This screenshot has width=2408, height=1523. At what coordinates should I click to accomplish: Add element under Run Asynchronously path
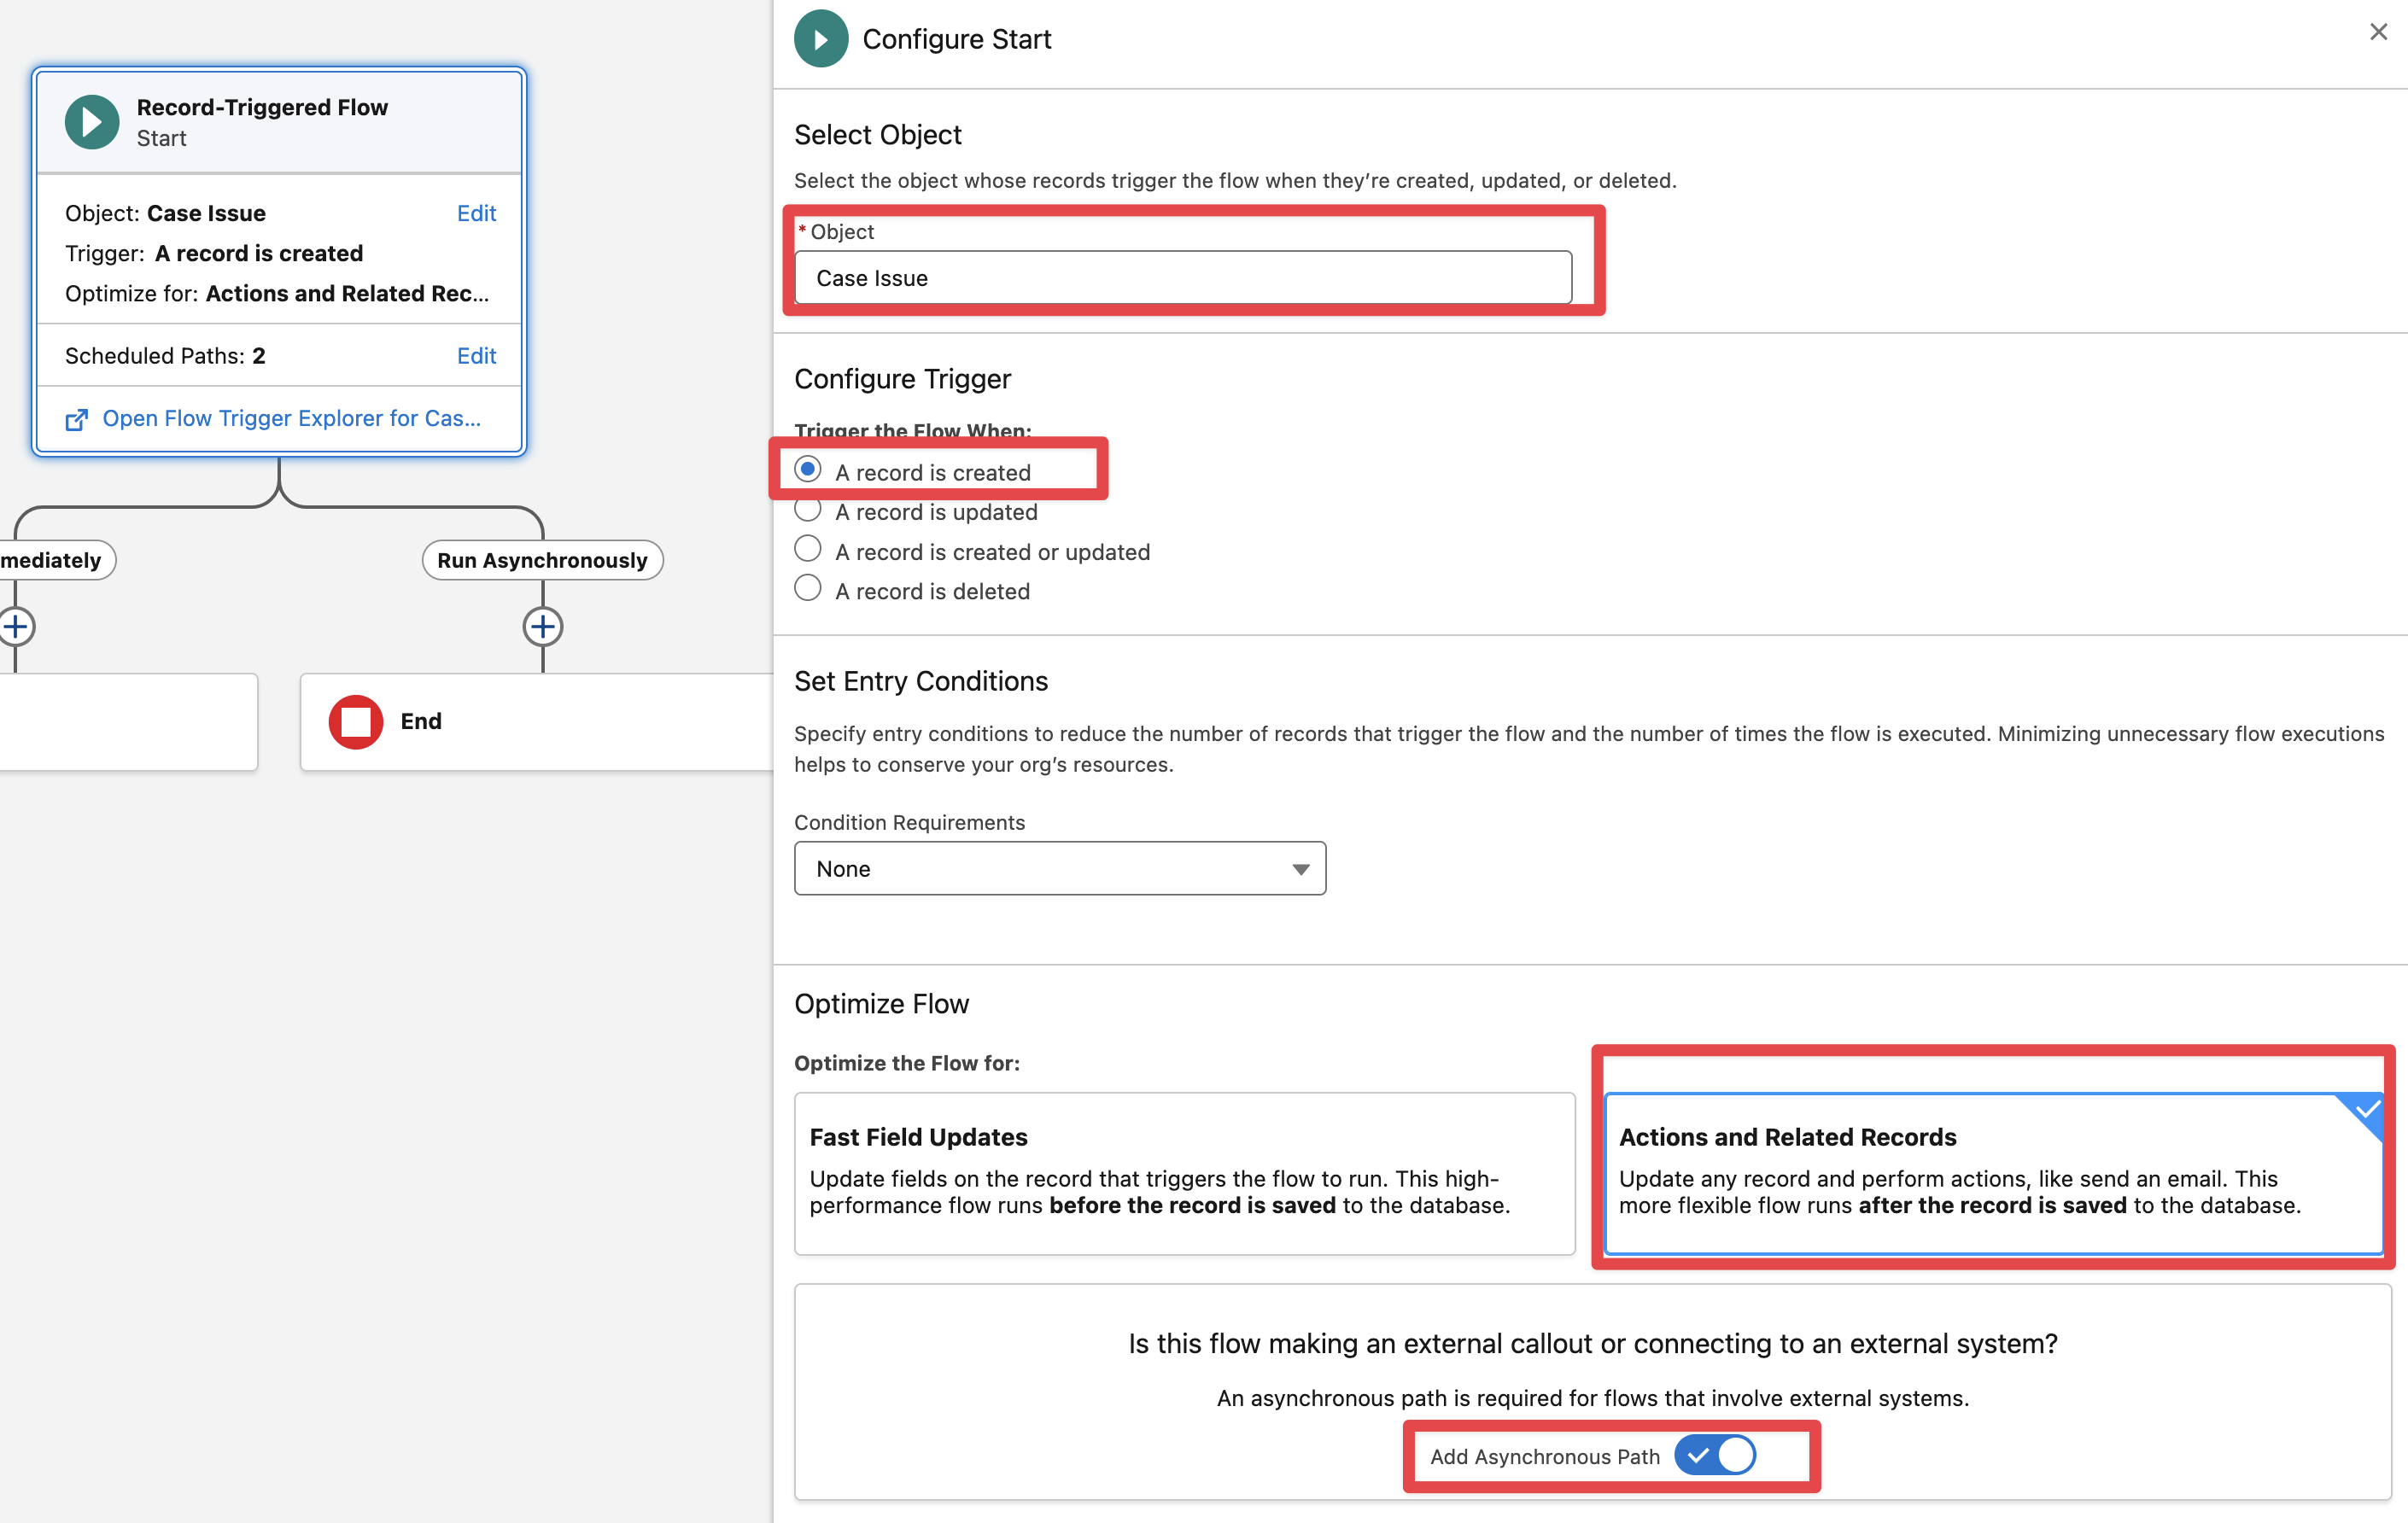click(542, 627)
